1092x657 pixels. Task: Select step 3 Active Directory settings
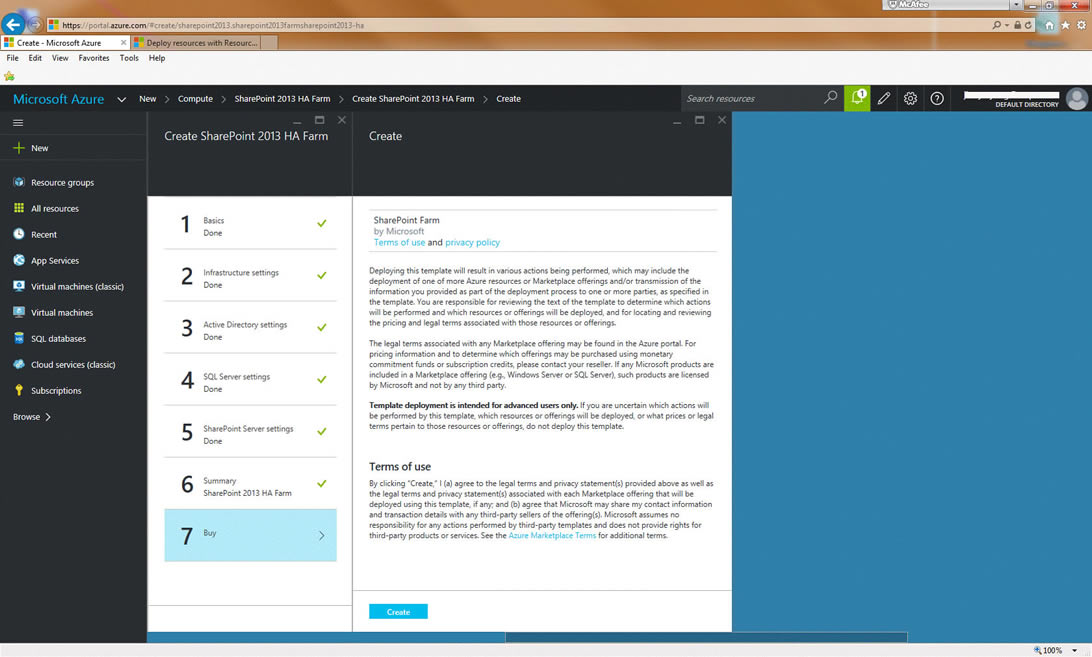pyautogui.click(x=250, y=327)
